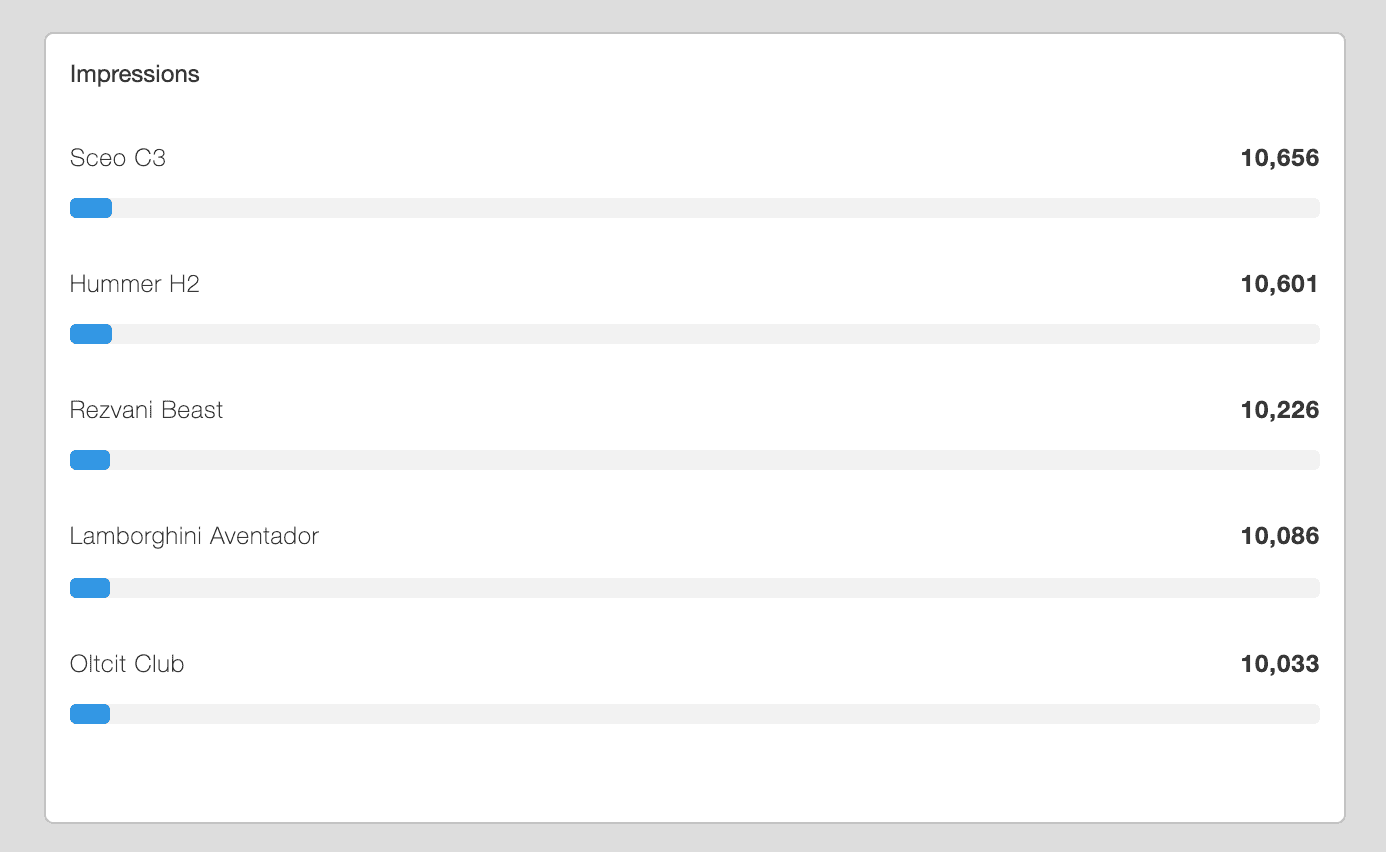Image resolution: width=1386 pixels, height=852 pixels.
Task: Select the 10,086 impressions value
Action: [x=1279, y=536]
